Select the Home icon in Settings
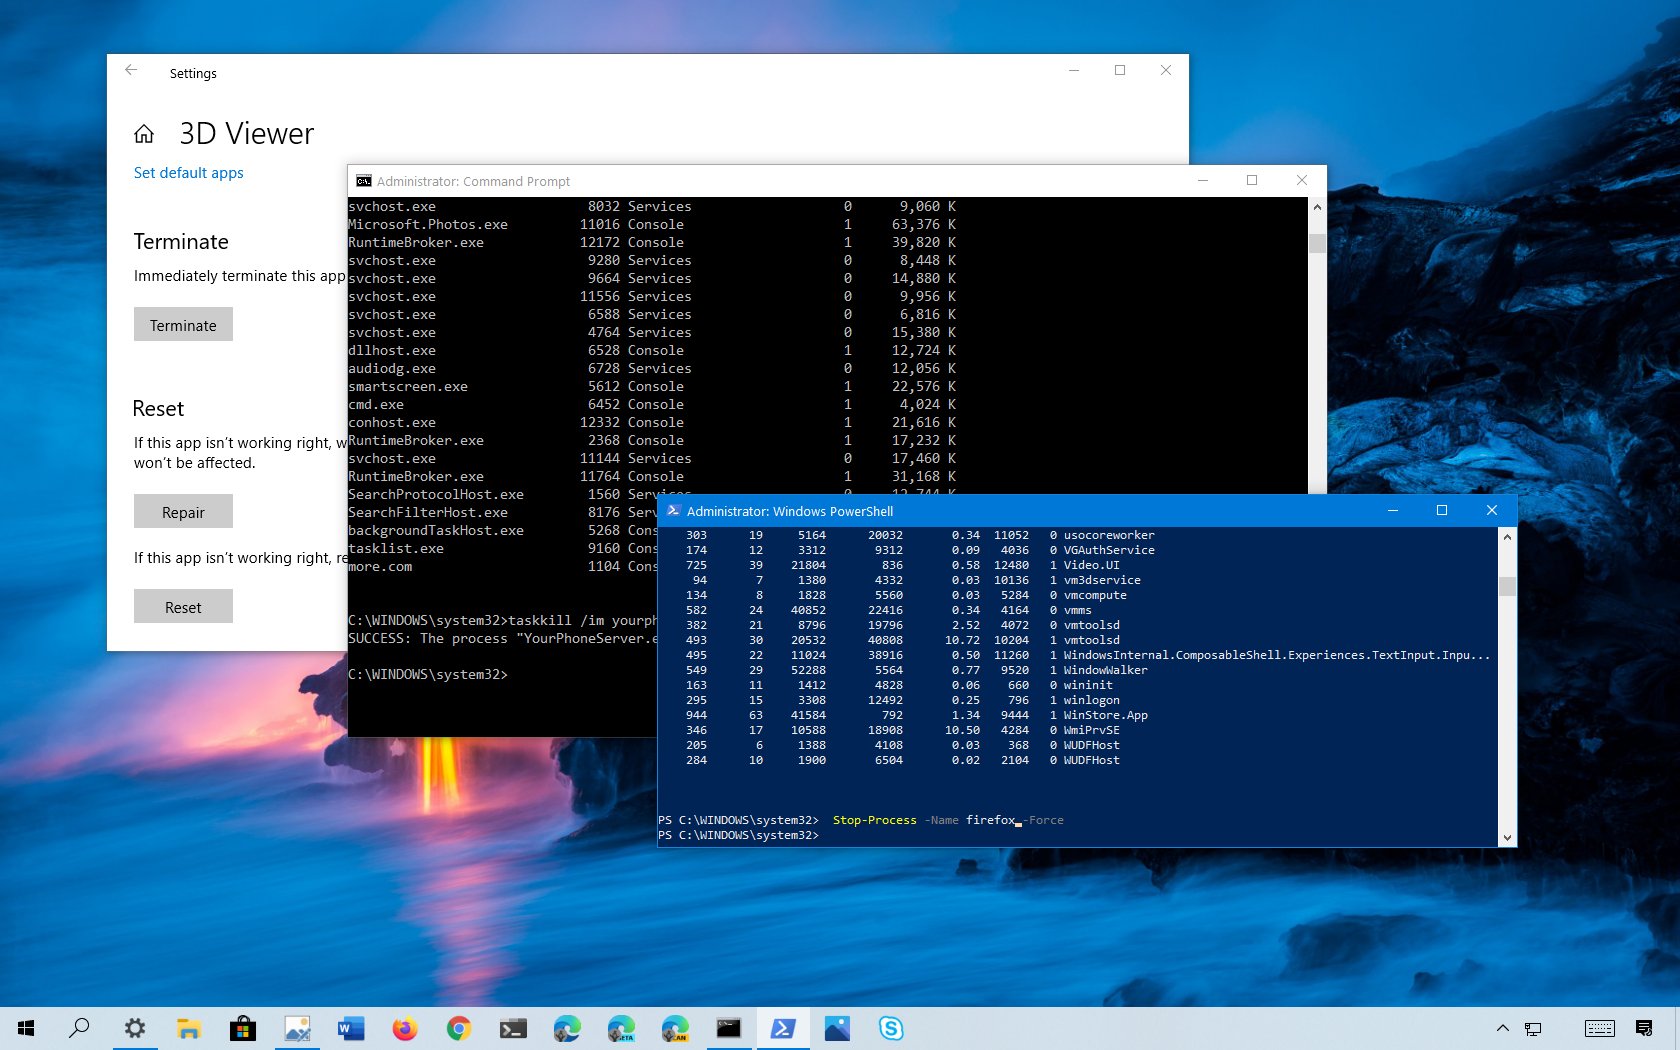Screen dimensions: 1680x1050 click(144, 133)
